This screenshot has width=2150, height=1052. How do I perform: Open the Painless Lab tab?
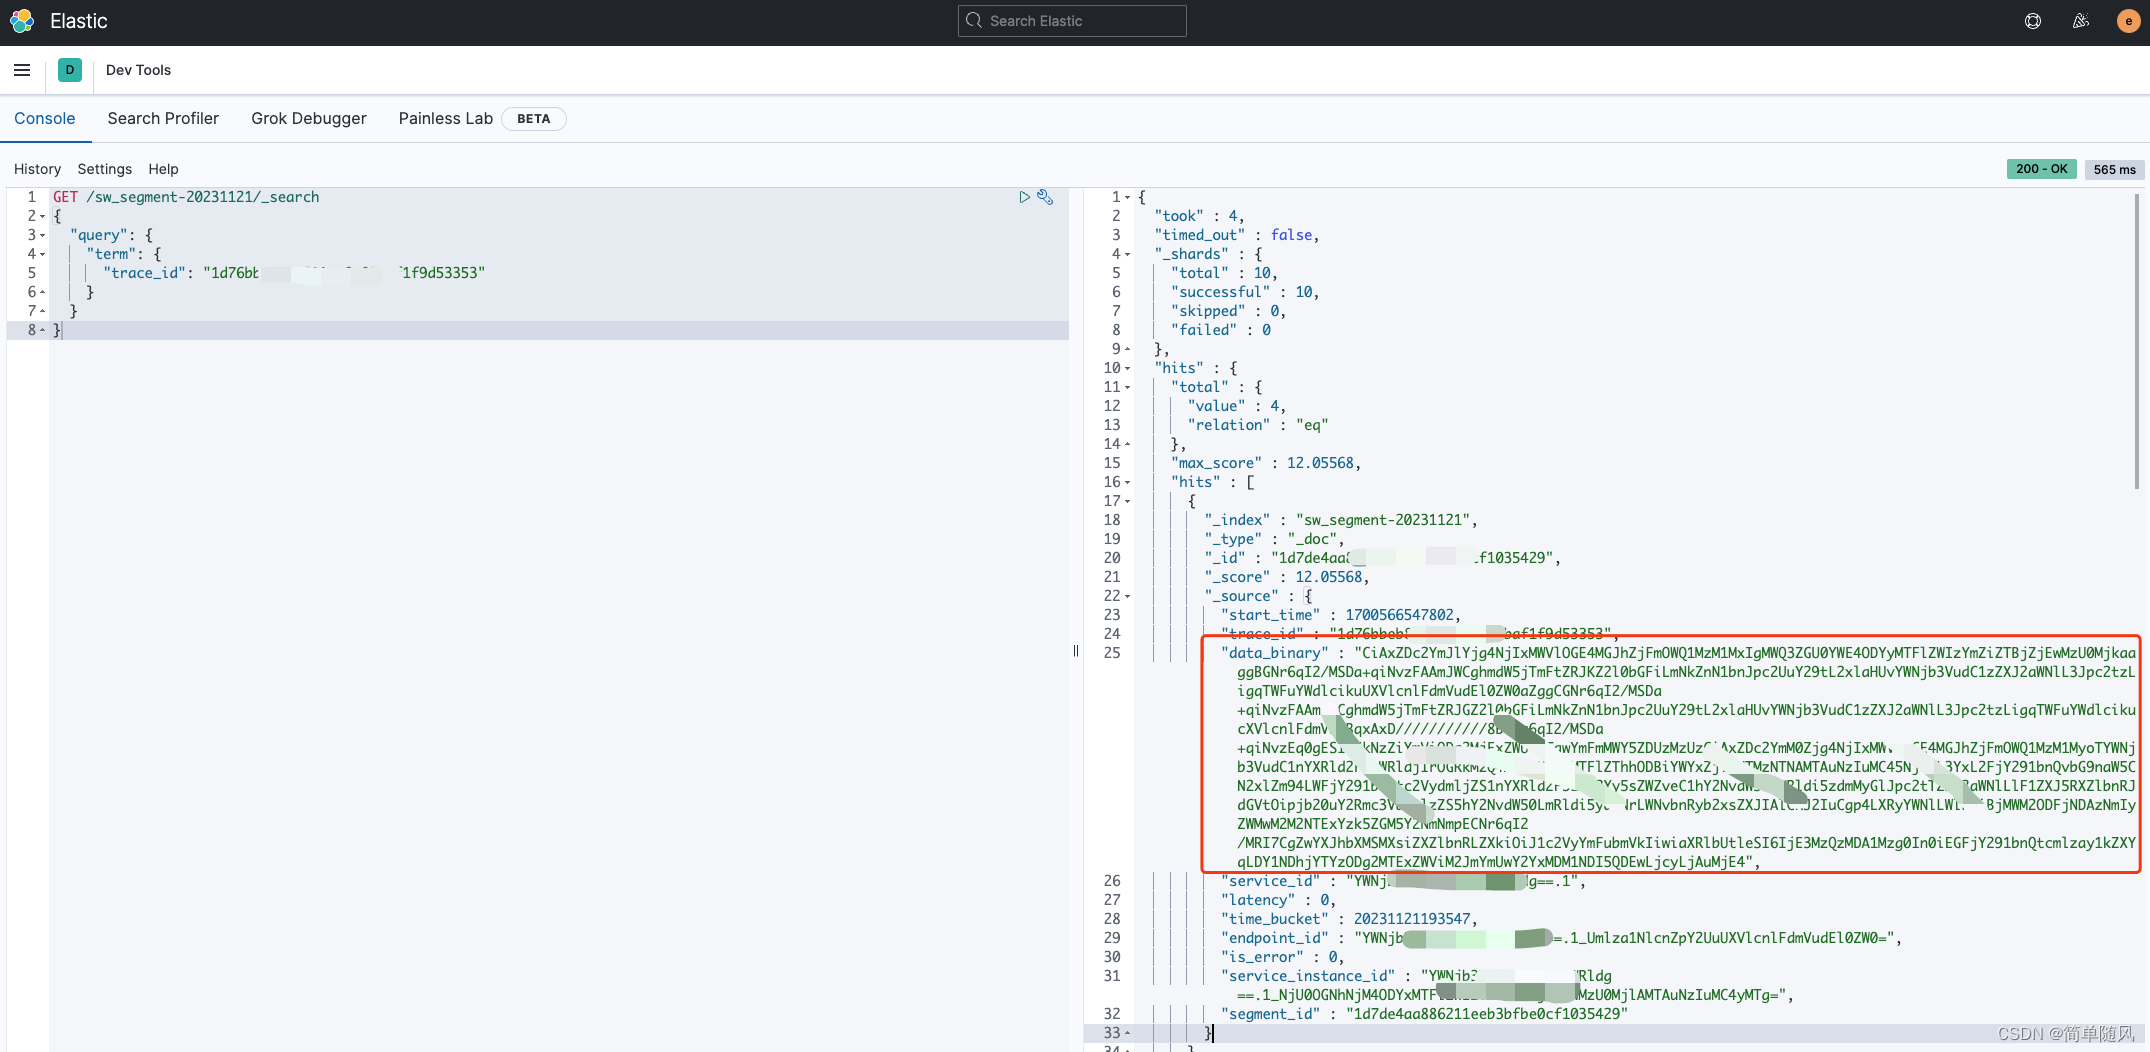click(446, 118)
